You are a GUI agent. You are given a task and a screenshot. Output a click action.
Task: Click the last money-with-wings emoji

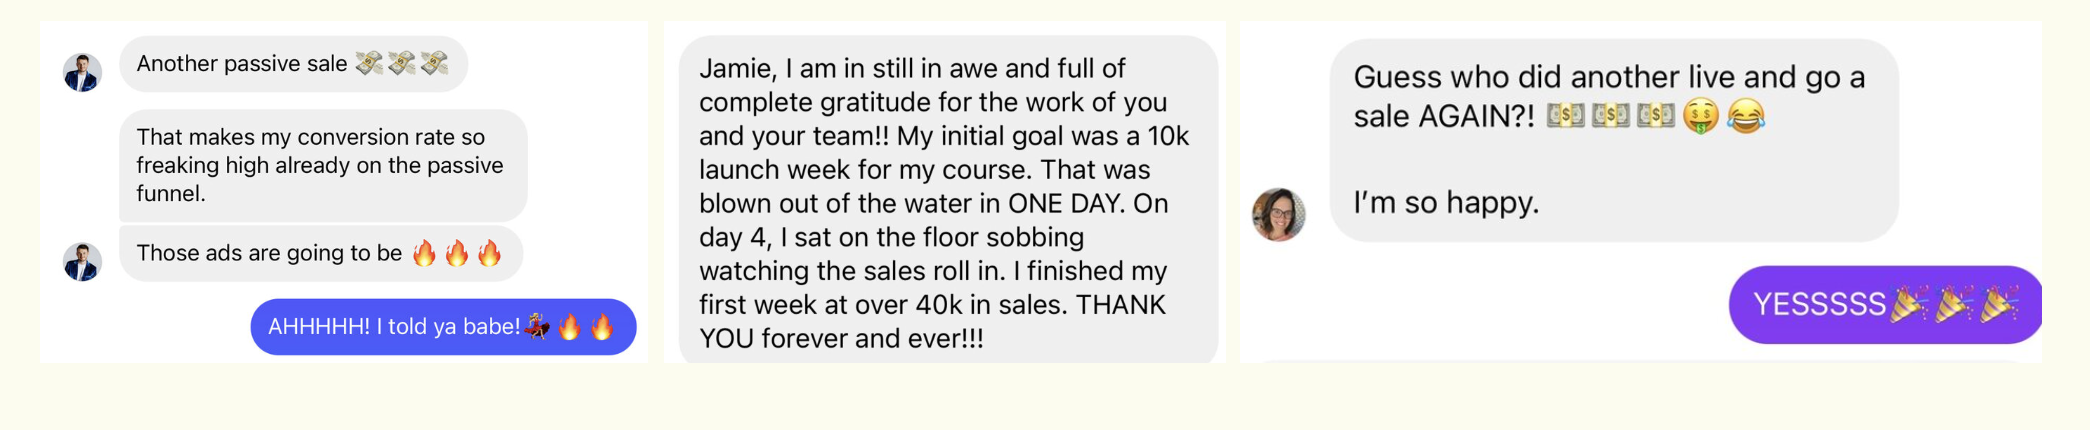click(x=435, y=64)
